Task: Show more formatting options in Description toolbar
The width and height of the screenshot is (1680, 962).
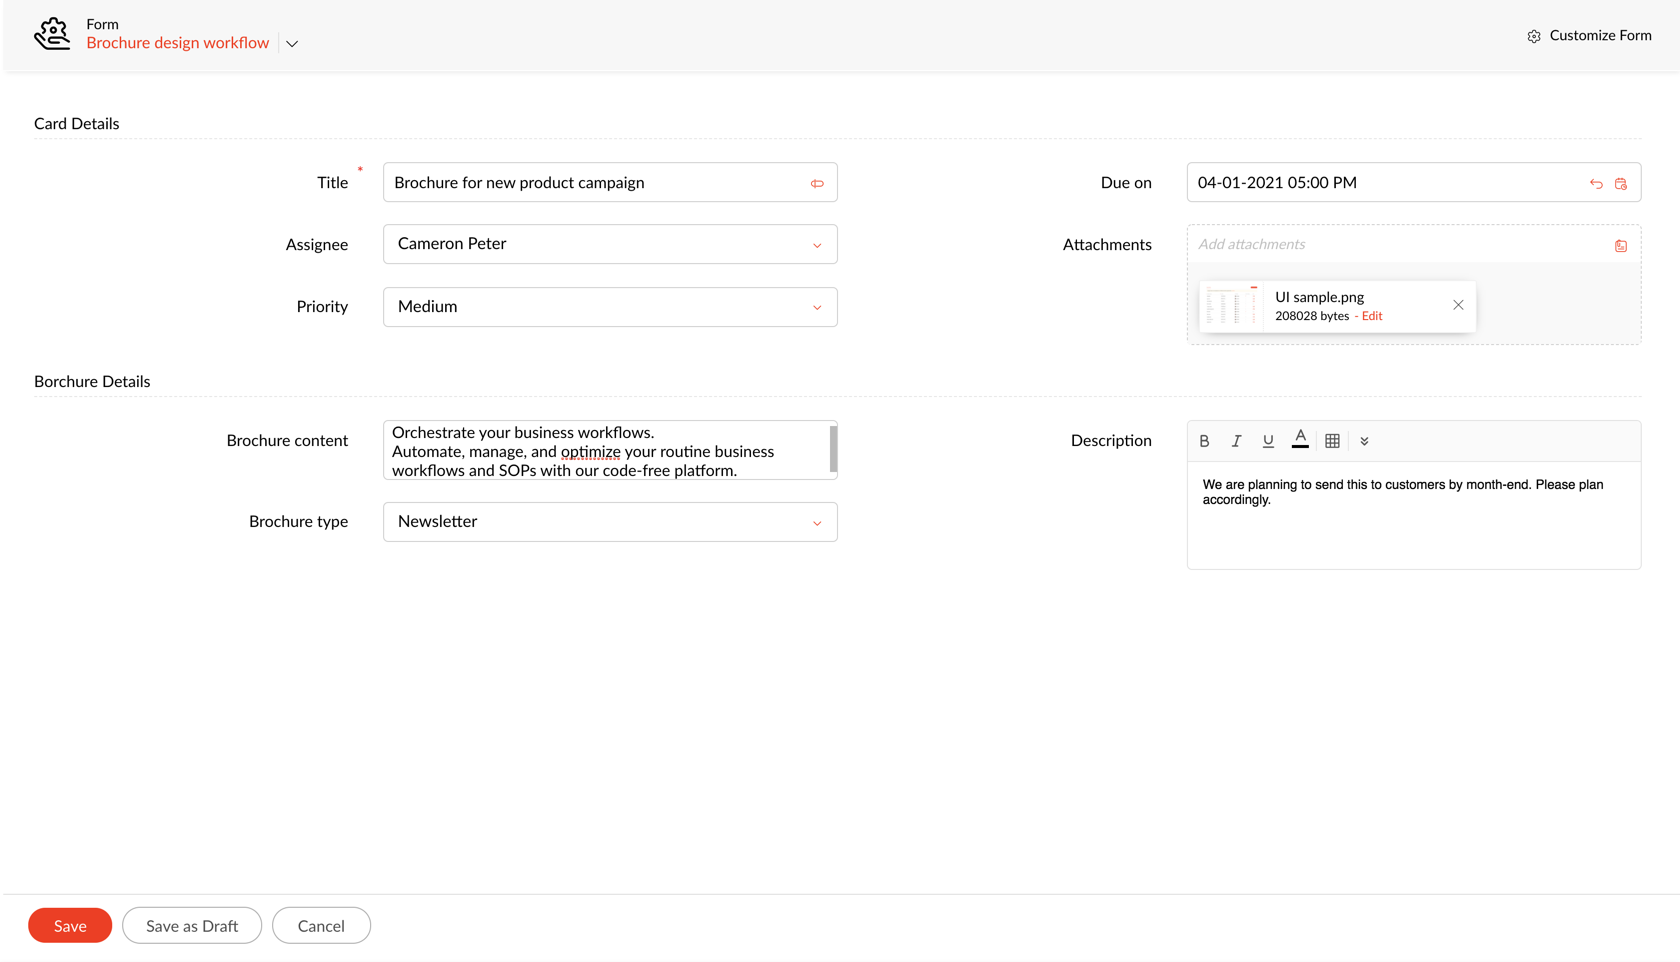Action: tap(1364, 441)
